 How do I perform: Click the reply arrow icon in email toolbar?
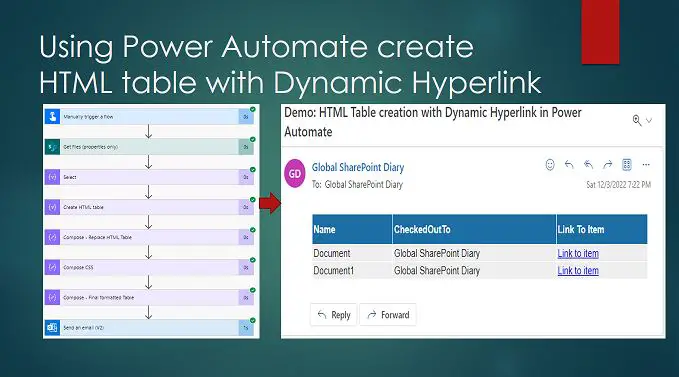click(x=569, y=164)
